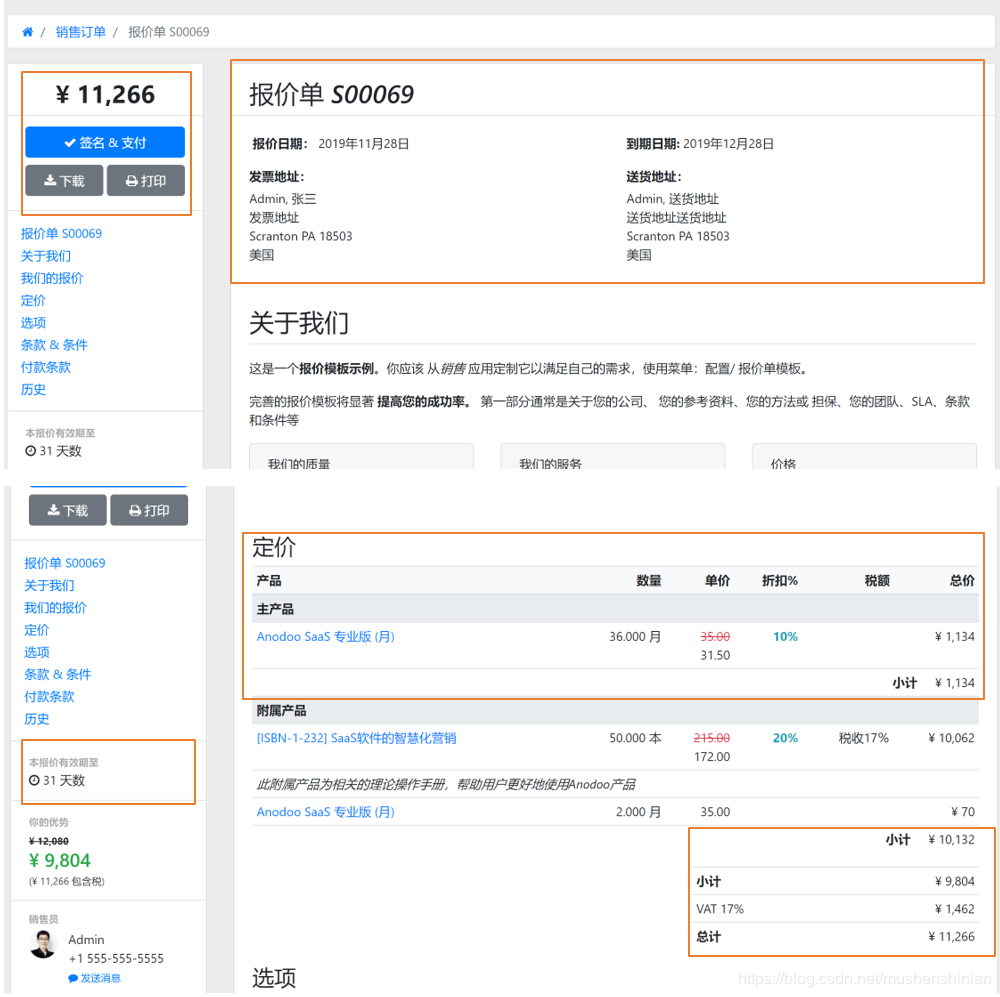
Task: Click the download icon on 下载 above 你的优势
Action: [54, 510]
